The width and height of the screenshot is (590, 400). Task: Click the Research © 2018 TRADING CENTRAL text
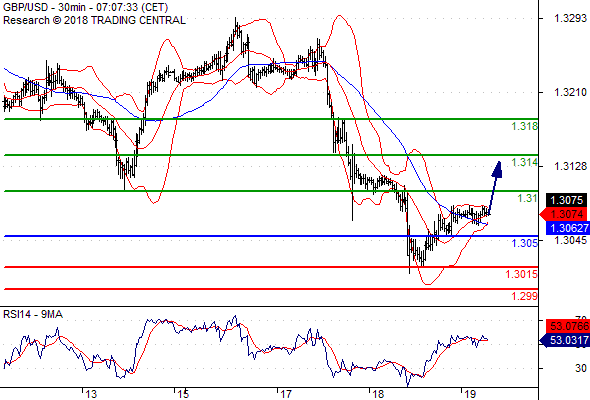point(94,20)
